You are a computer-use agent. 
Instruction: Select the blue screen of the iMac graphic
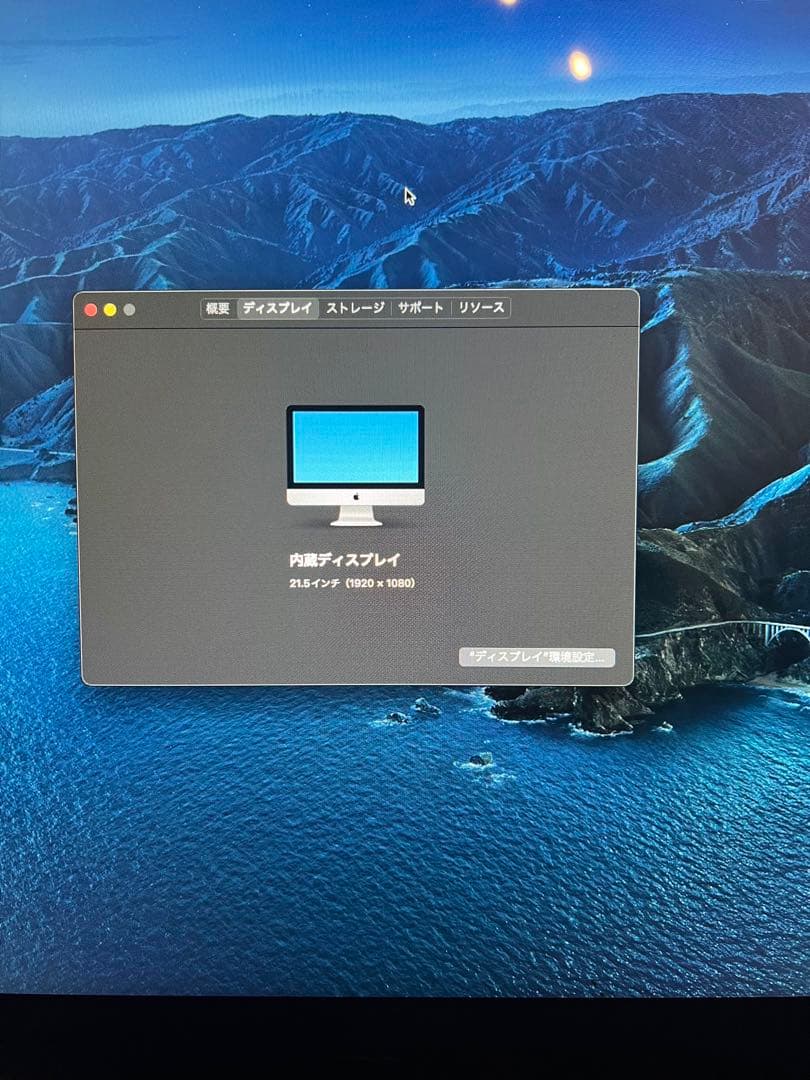tap(357, 445)
